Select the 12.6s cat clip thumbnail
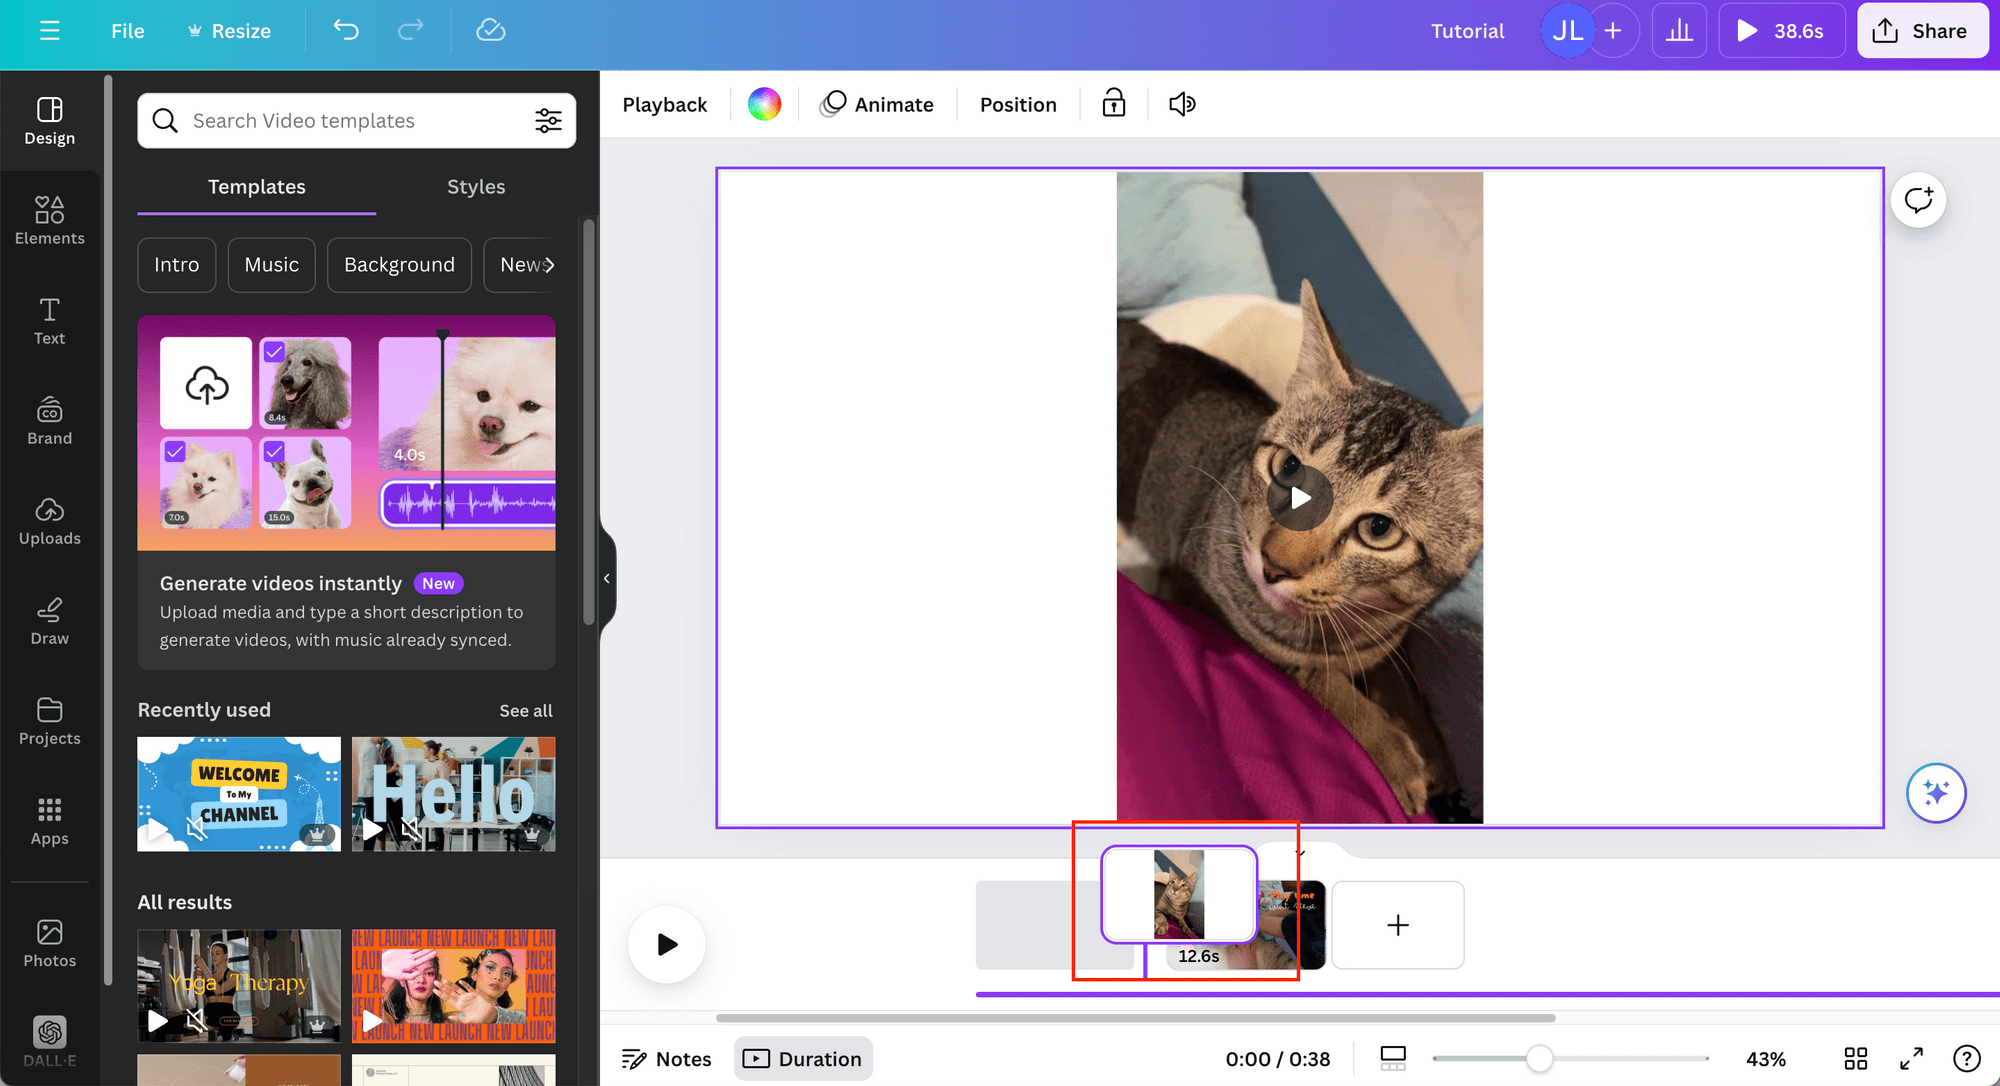The width and height of the screenshot is (2000, 1086). tap(1178, 894)
